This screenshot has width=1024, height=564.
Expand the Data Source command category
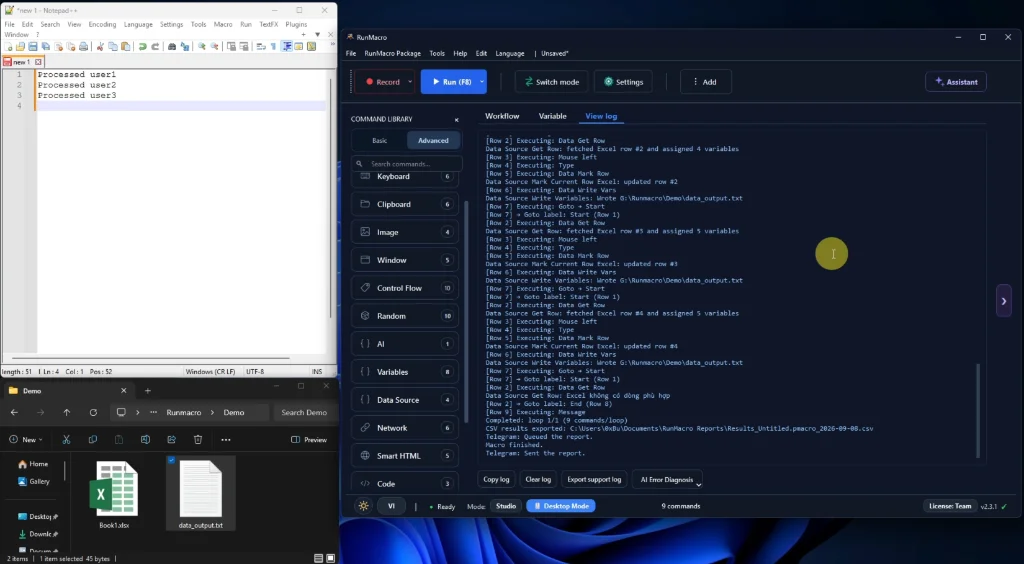coord(405,400)
